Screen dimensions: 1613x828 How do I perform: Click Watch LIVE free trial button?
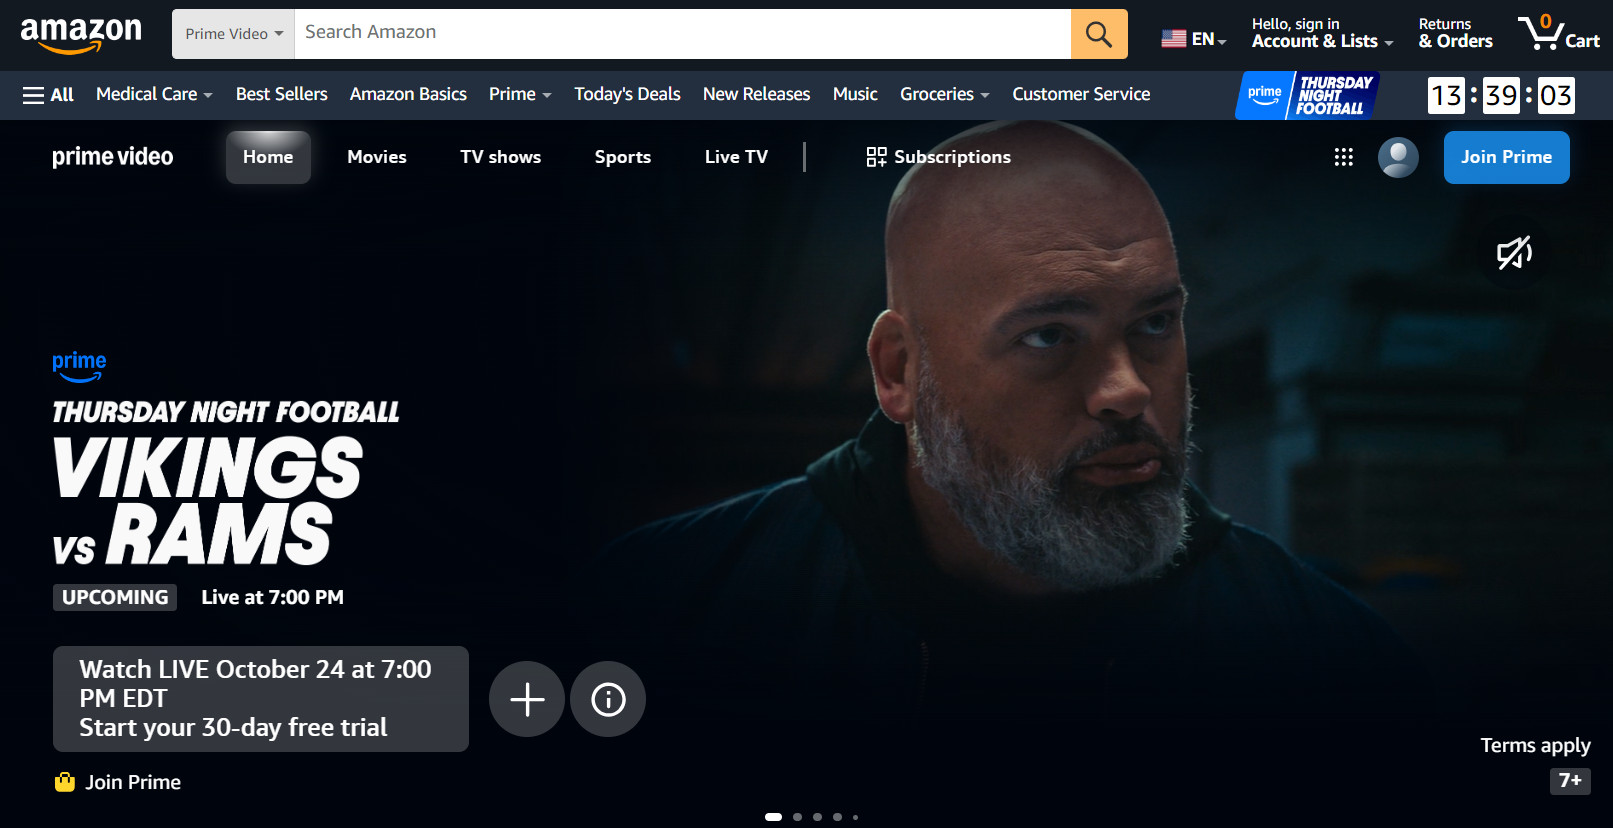tap(261, 699)
